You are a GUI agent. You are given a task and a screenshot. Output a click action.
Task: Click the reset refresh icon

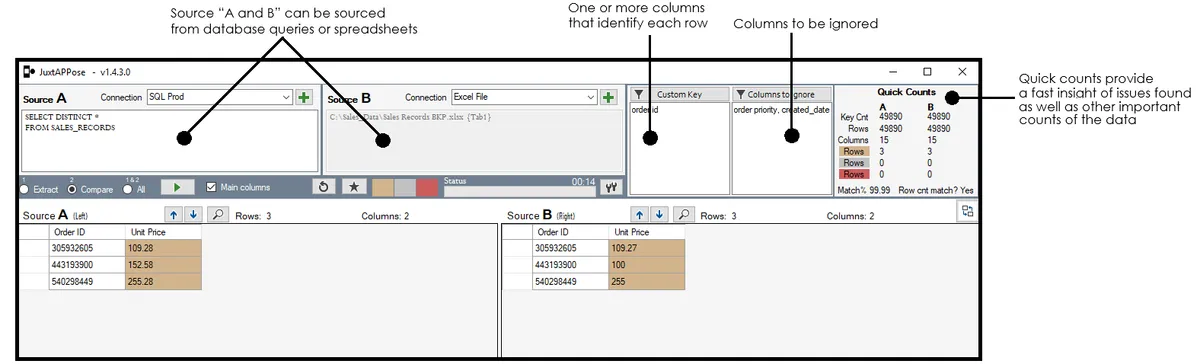coord(323,187)
